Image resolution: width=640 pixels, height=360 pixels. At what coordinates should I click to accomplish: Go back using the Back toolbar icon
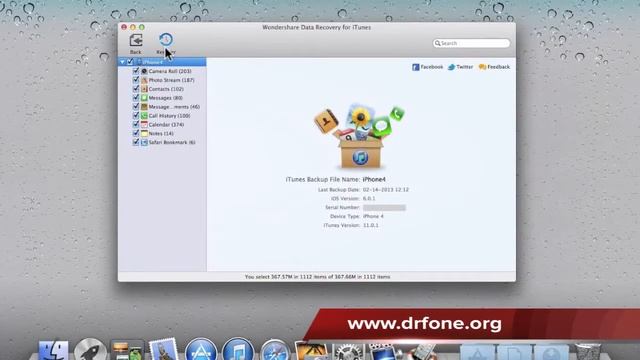(136, 44)
